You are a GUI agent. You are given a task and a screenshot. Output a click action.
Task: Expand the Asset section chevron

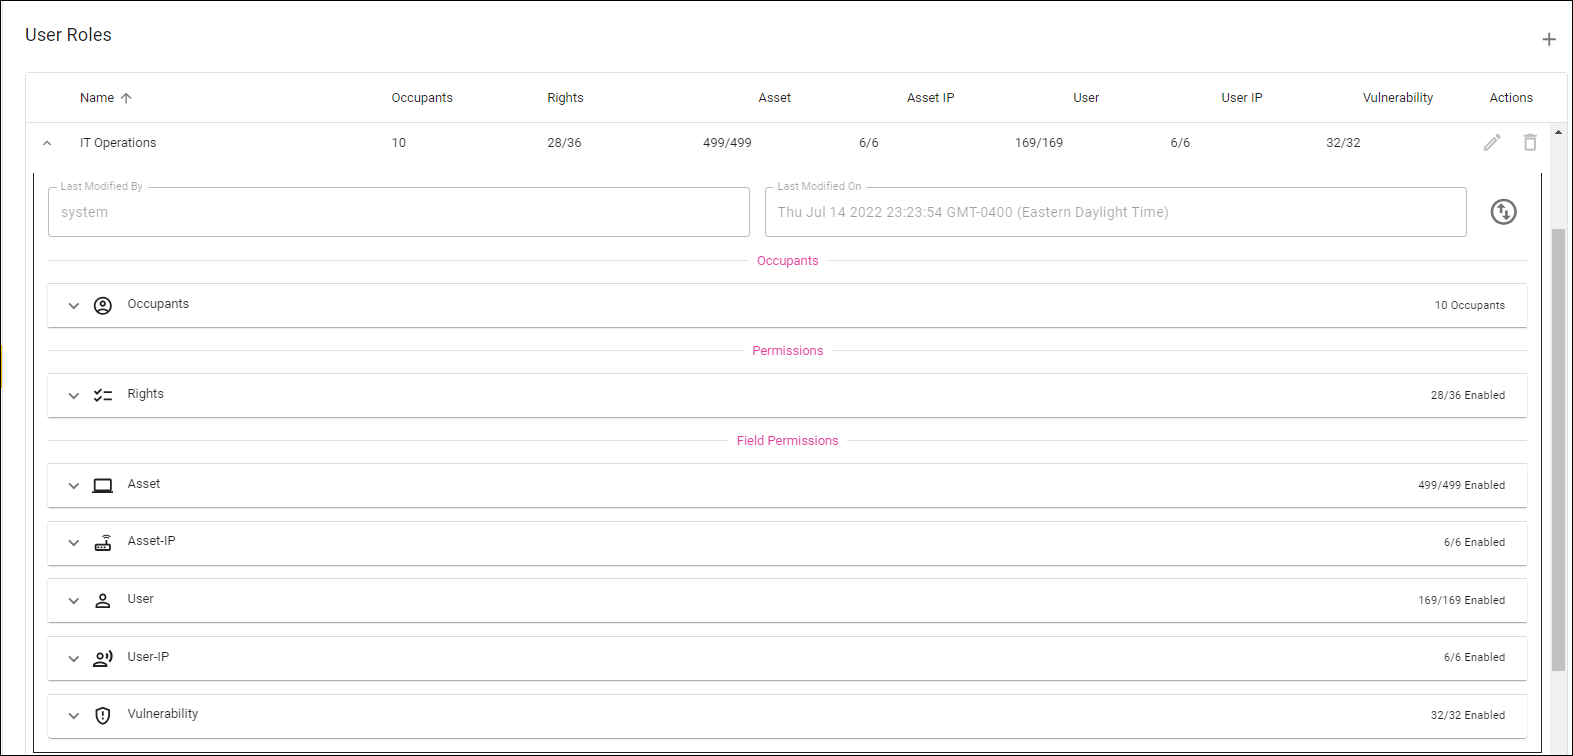click(x=74, y=486)
